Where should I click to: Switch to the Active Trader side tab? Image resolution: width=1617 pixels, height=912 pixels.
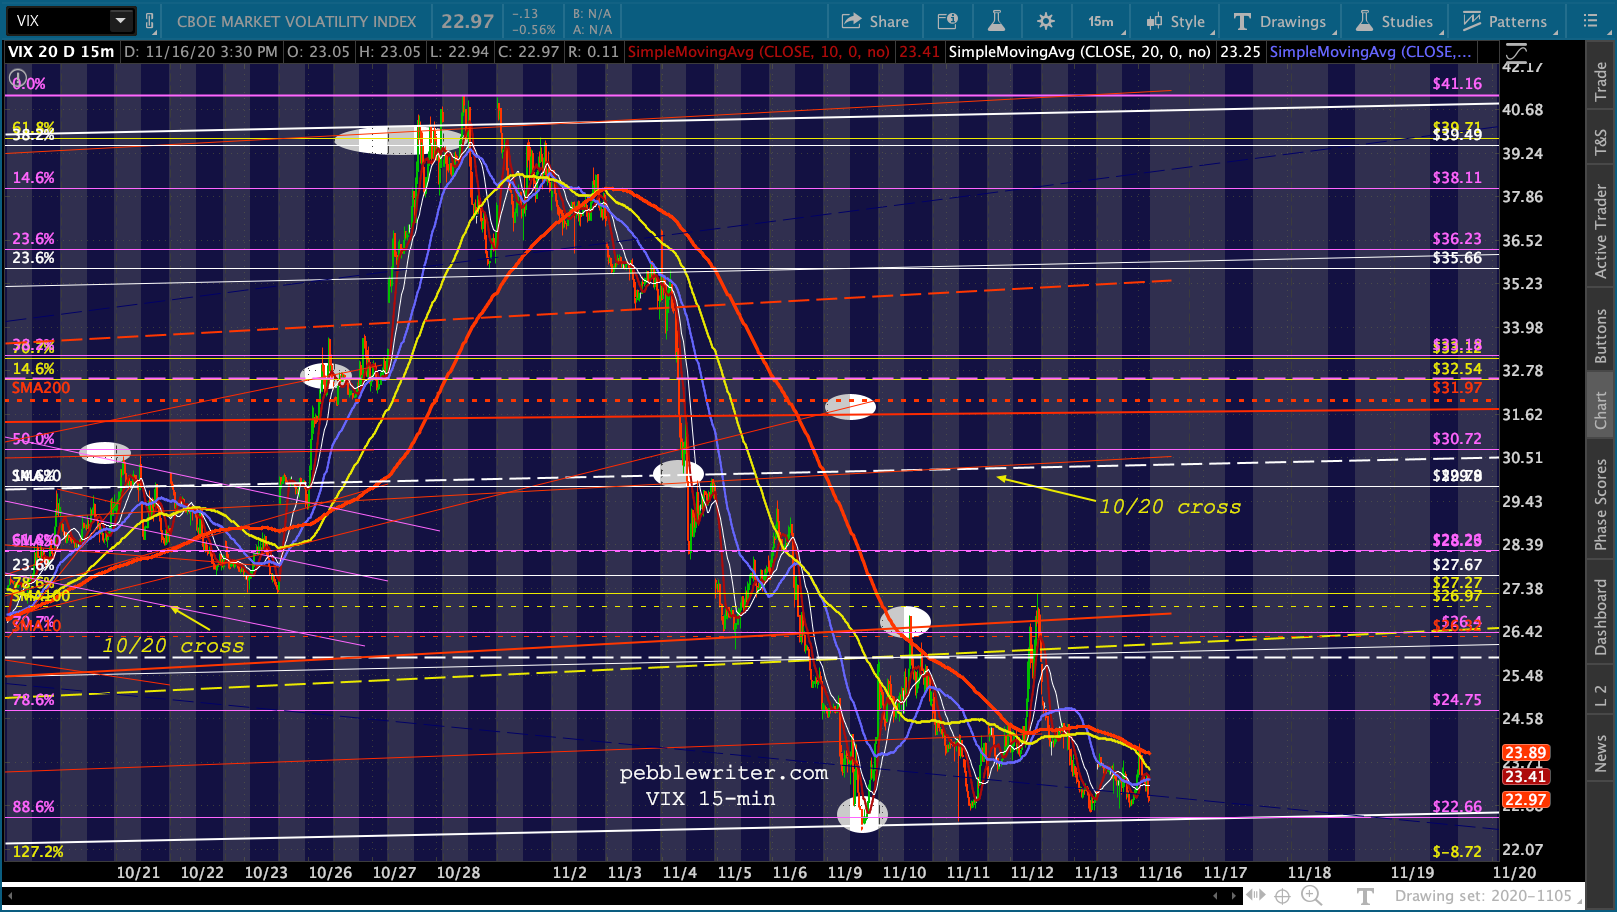pos(1601,231)
